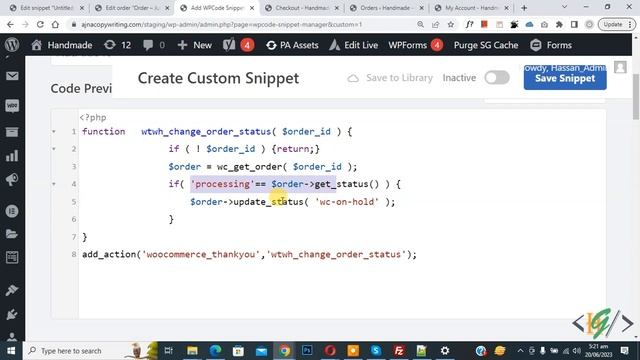
Task: Collapse the code fold at line 4
Action: [x=53, y=184]
